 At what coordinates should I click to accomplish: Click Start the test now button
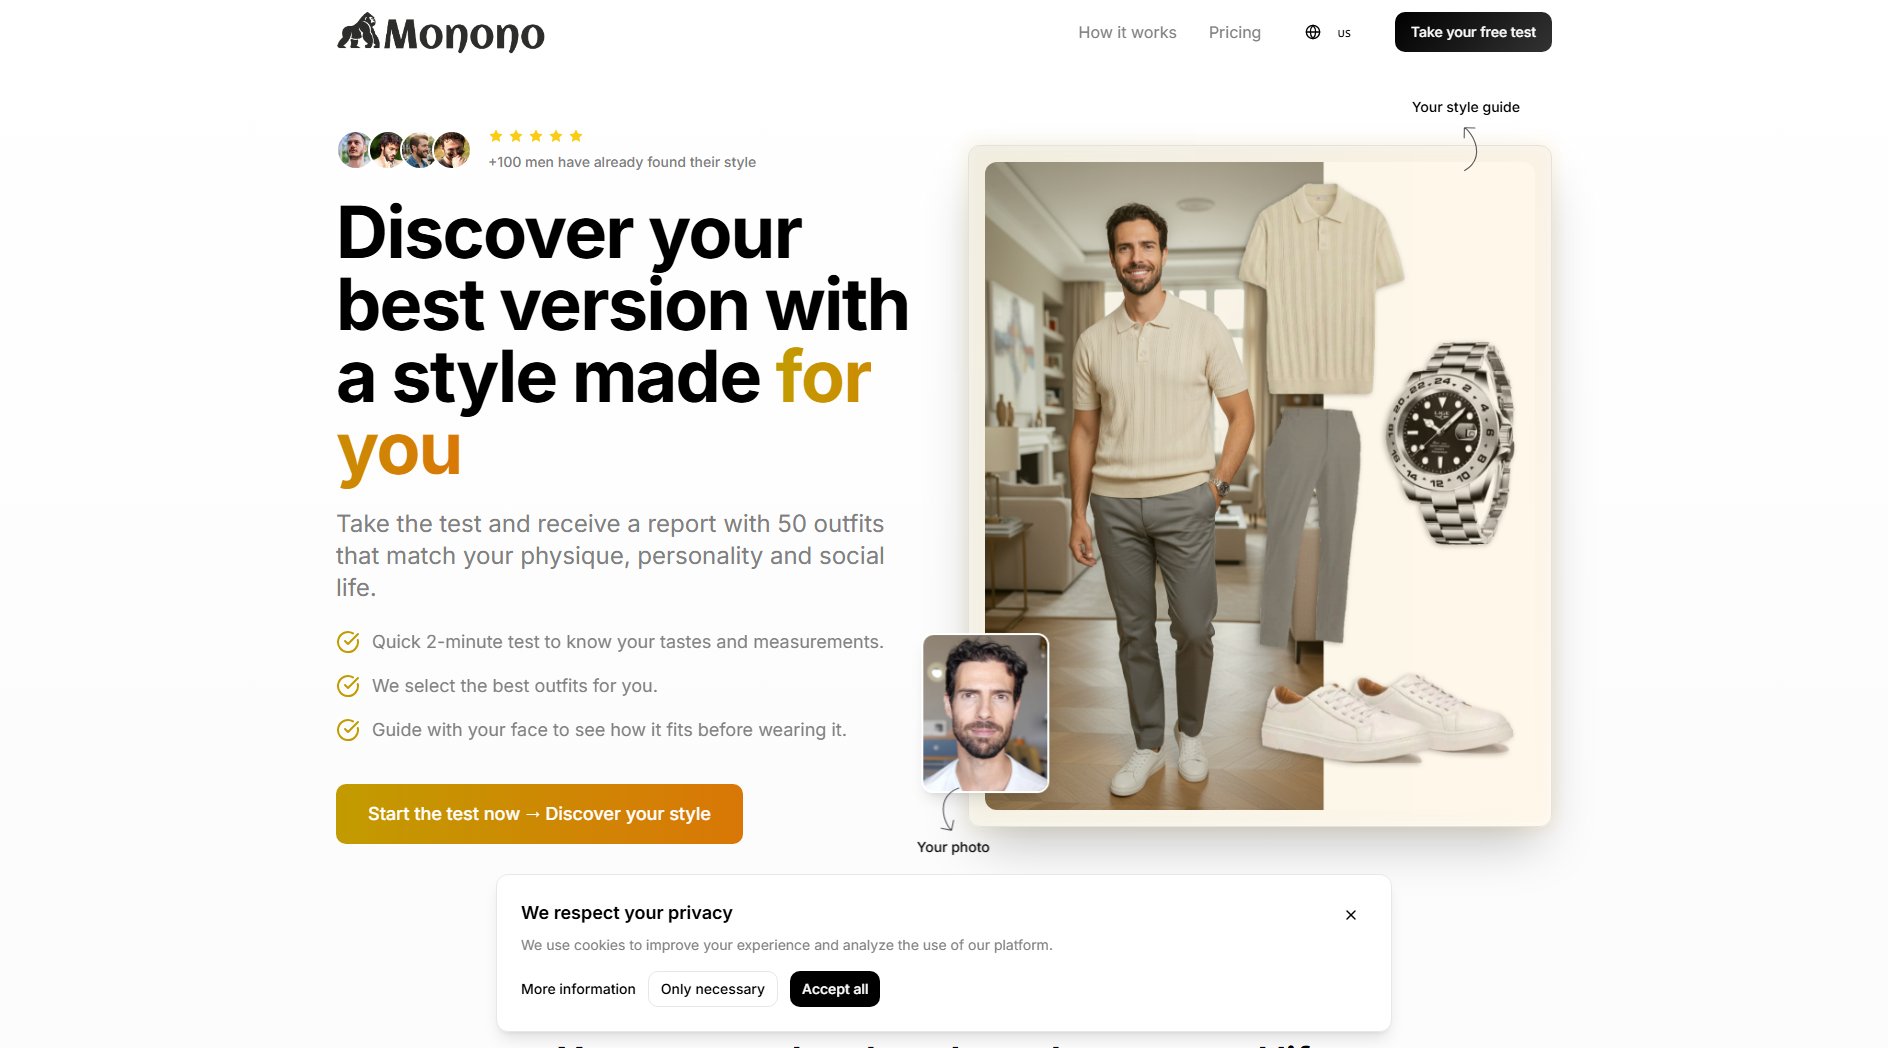(x=539, y=814)
